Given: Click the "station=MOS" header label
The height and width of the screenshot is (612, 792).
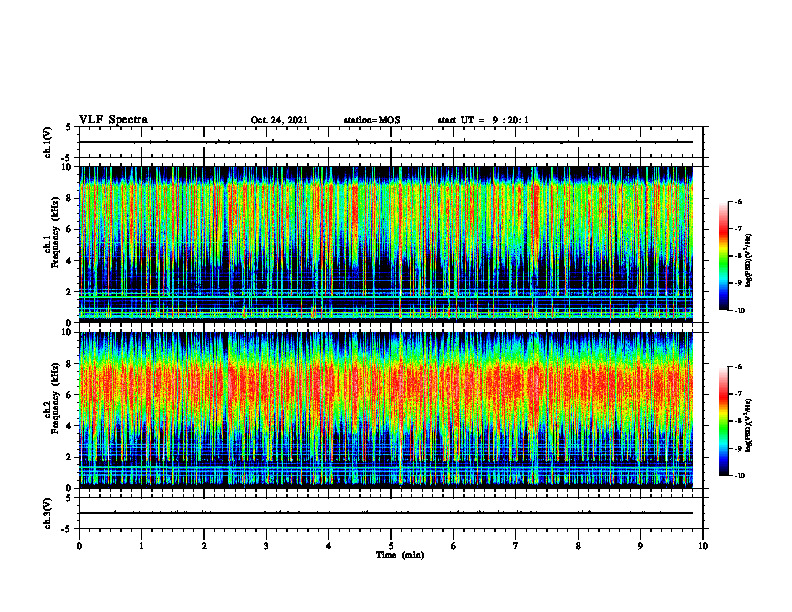Looking at the screenshot, I should (372, 120).
